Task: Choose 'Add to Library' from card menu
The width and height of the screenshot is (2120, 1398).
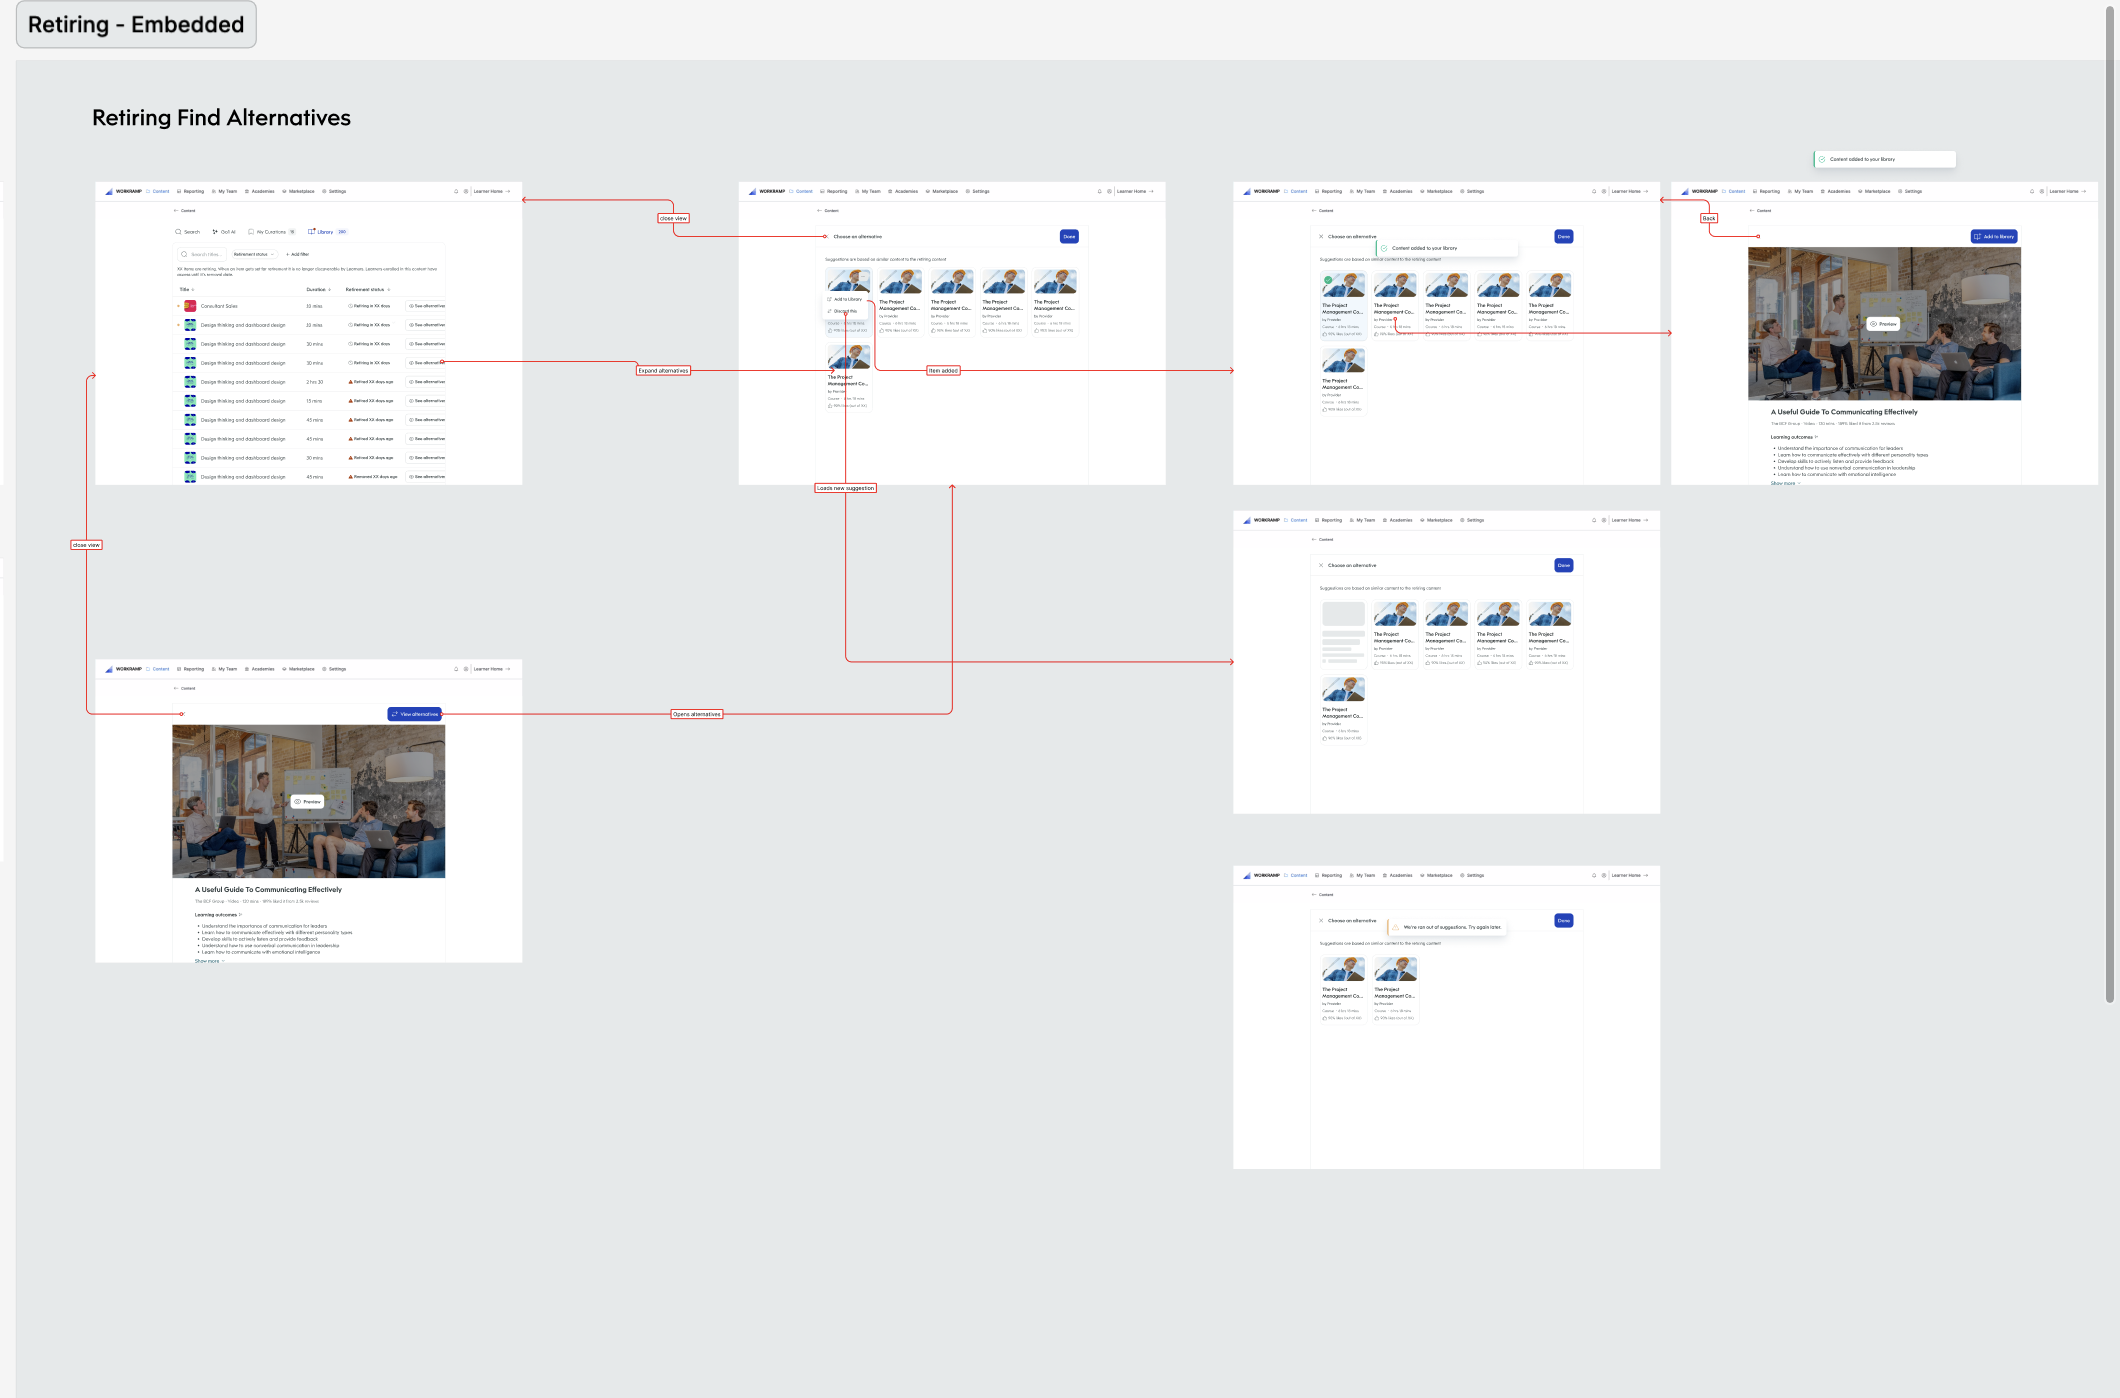Action: click(846, 299)
